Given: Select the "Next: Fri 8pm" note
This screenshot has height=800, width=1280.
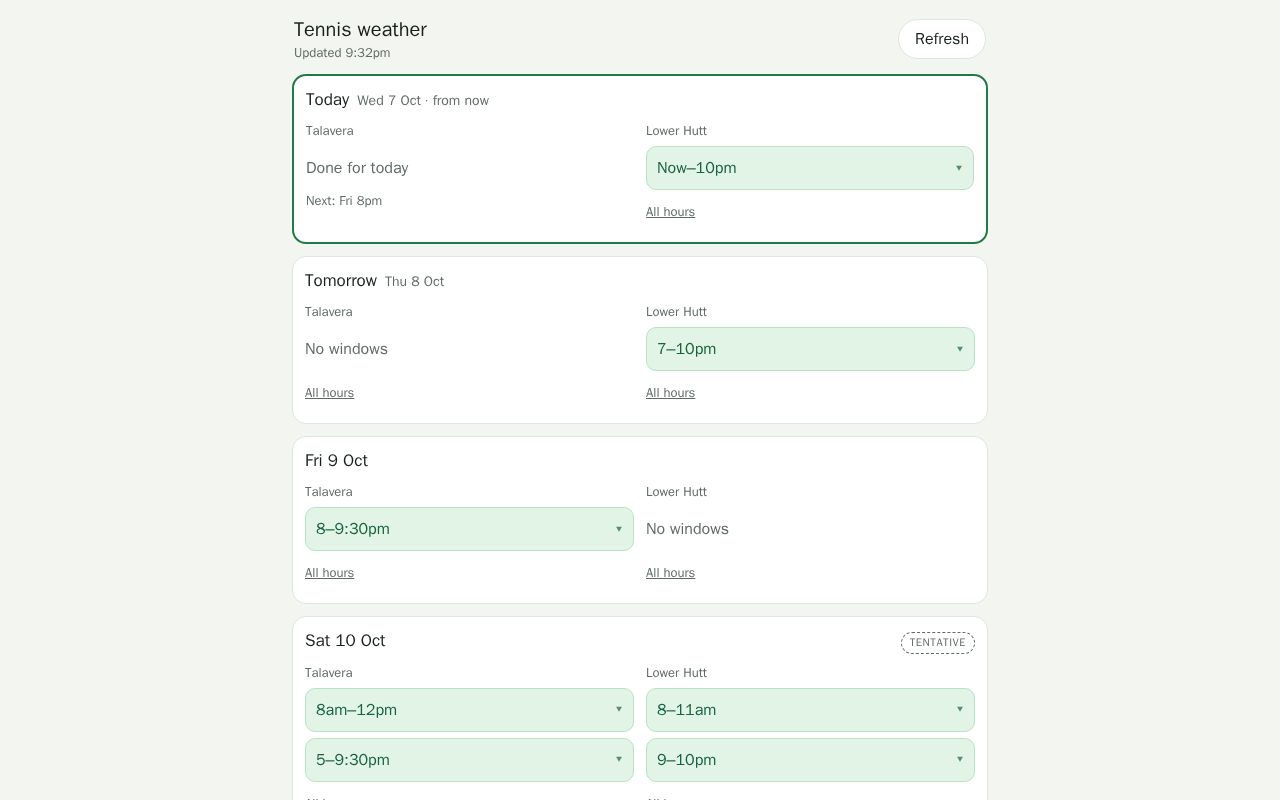Looking at the screenshot, I should (344, 201).
